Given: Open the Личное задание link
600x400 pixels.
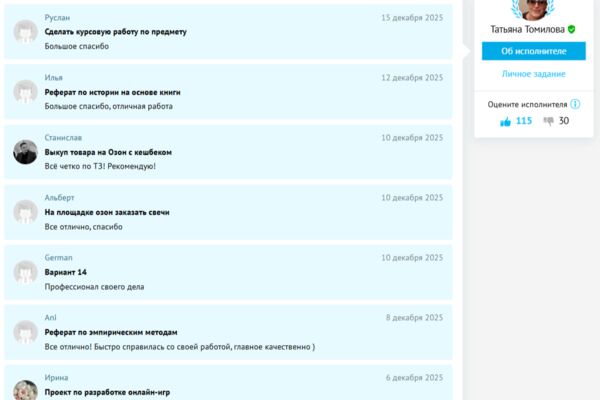Looking at the screenshot, I should [x=534, y=74].
